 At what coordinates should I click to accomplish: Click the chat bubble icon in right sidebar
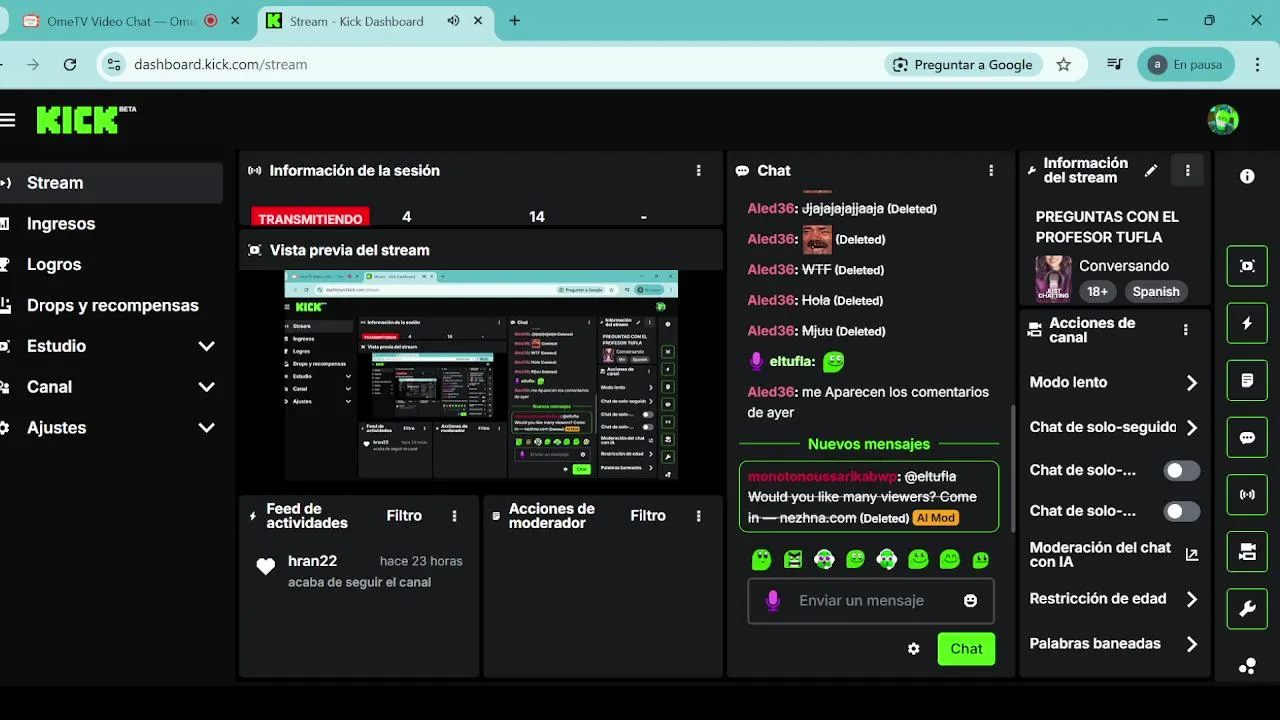pos(1247,438)
